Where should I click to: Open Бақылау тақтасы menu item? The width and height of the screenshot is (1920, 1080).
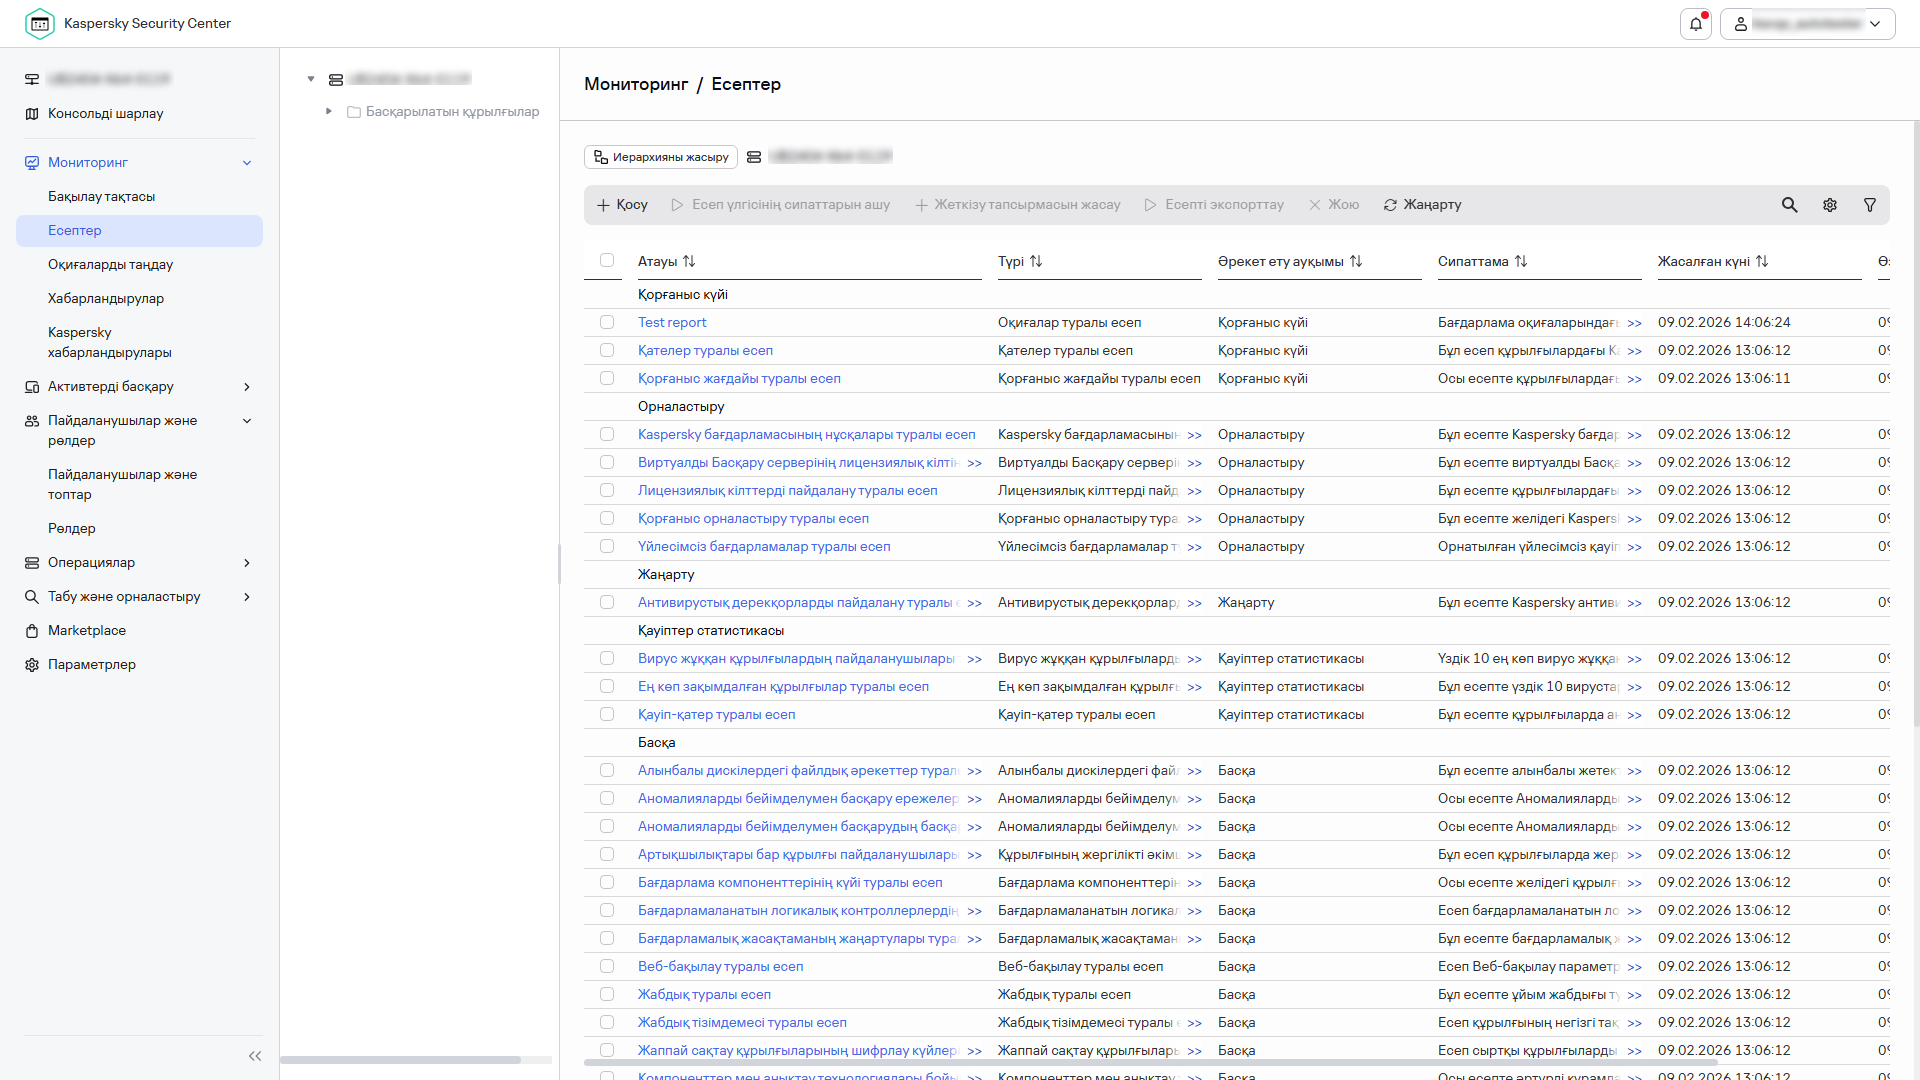coord(101,197)
